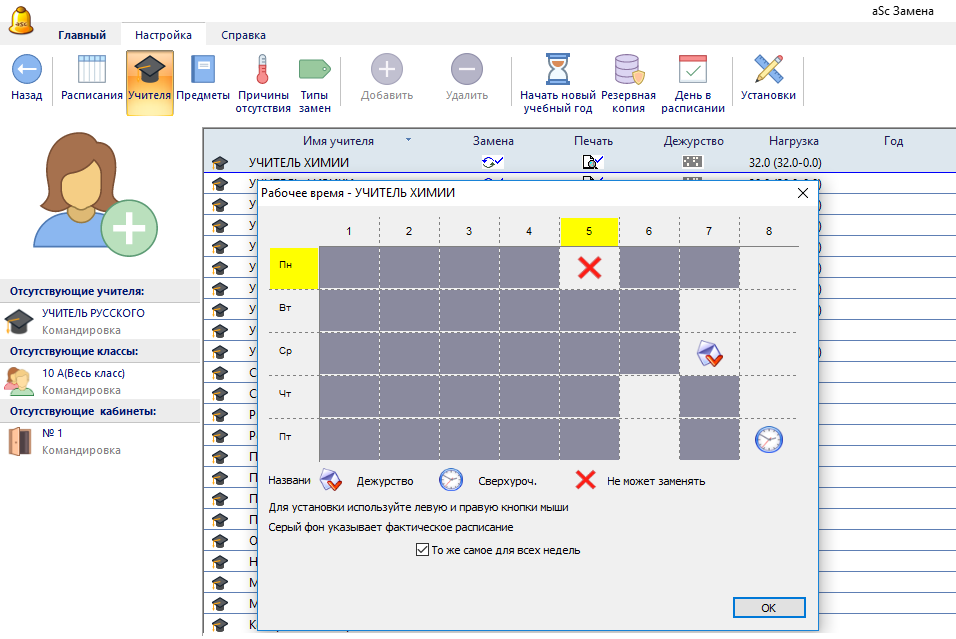
Task: Click Начать новый учебный год hourglass
Action: [x=557, y=69]
